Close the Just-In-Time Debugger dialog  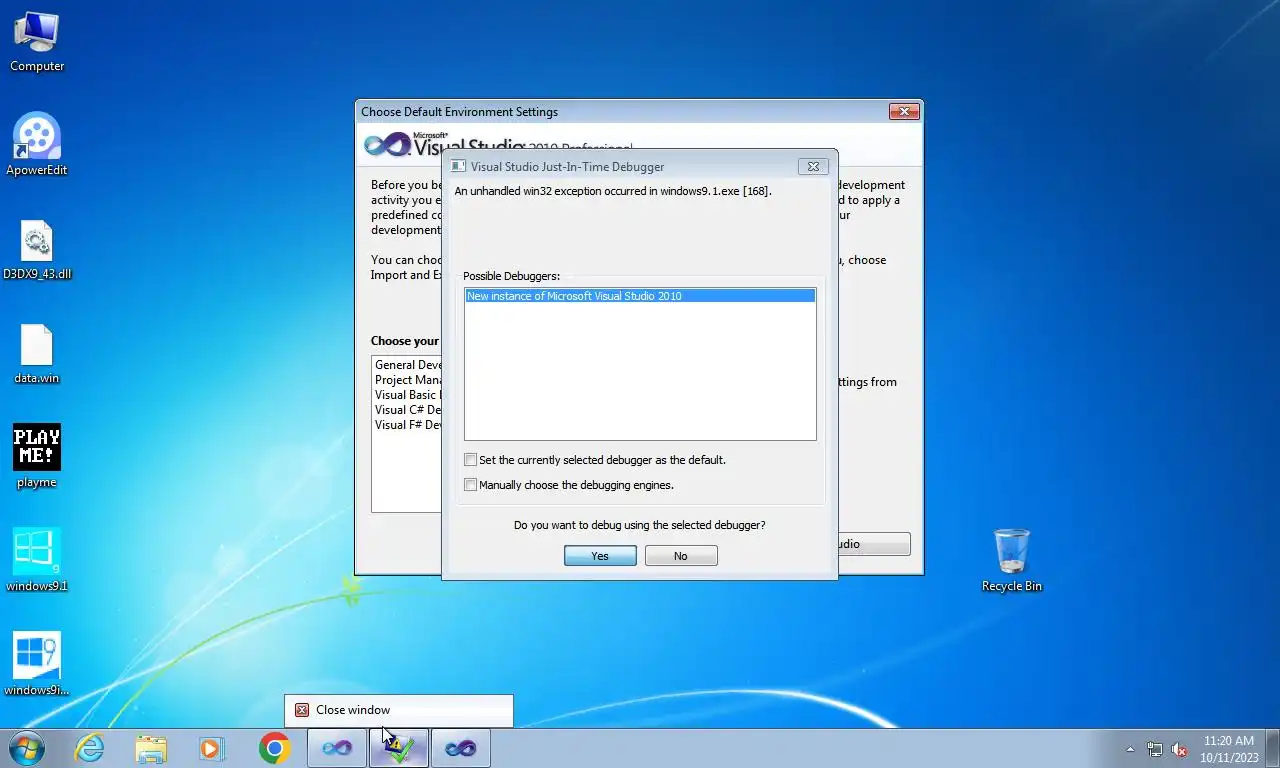tap(813, 167)
